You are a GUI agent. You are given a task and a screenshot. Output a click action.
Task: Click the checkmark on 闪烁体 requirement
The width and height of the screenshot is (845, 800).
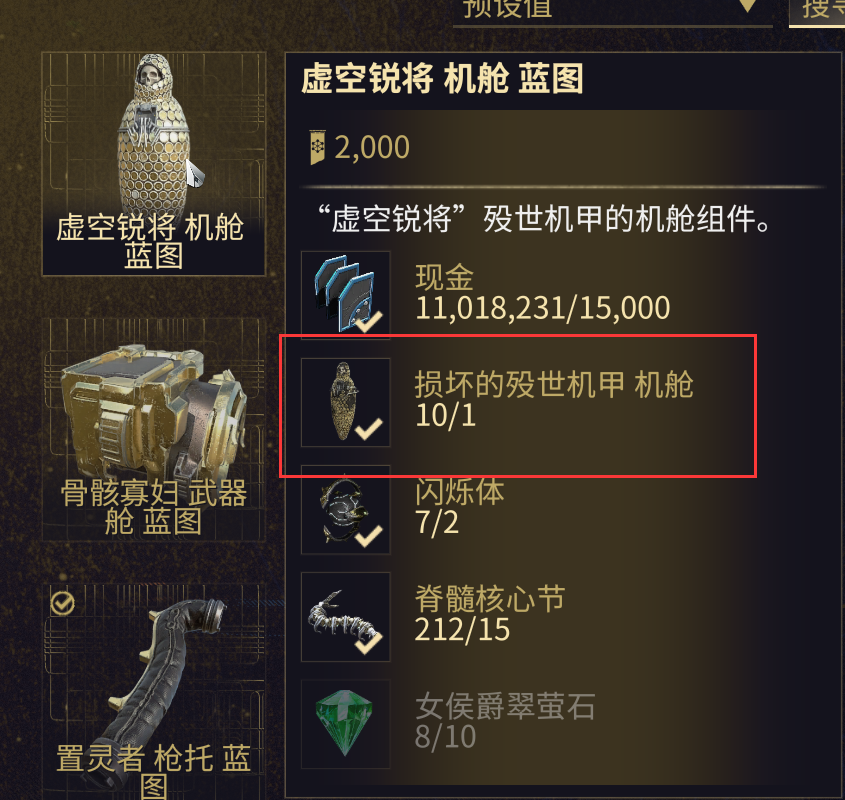point(369,536)
